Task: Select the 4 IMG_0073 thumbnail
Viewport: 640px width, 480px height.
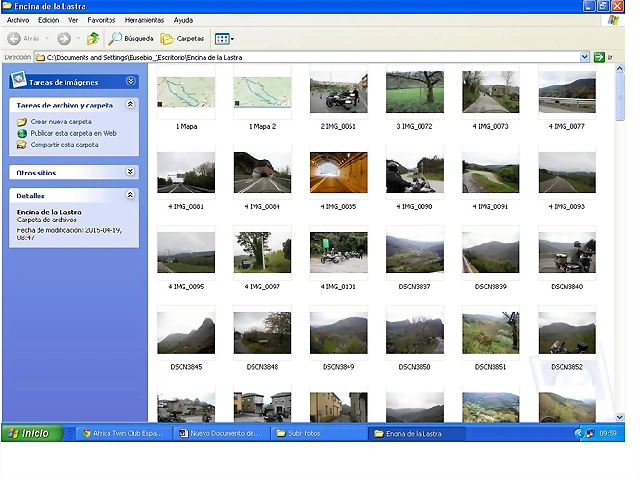Action: tap(491, 93)
